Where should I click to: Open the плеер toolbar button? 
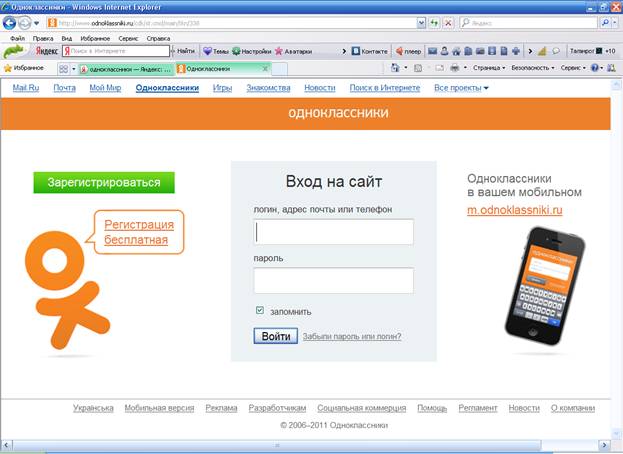tap(408, 51)
